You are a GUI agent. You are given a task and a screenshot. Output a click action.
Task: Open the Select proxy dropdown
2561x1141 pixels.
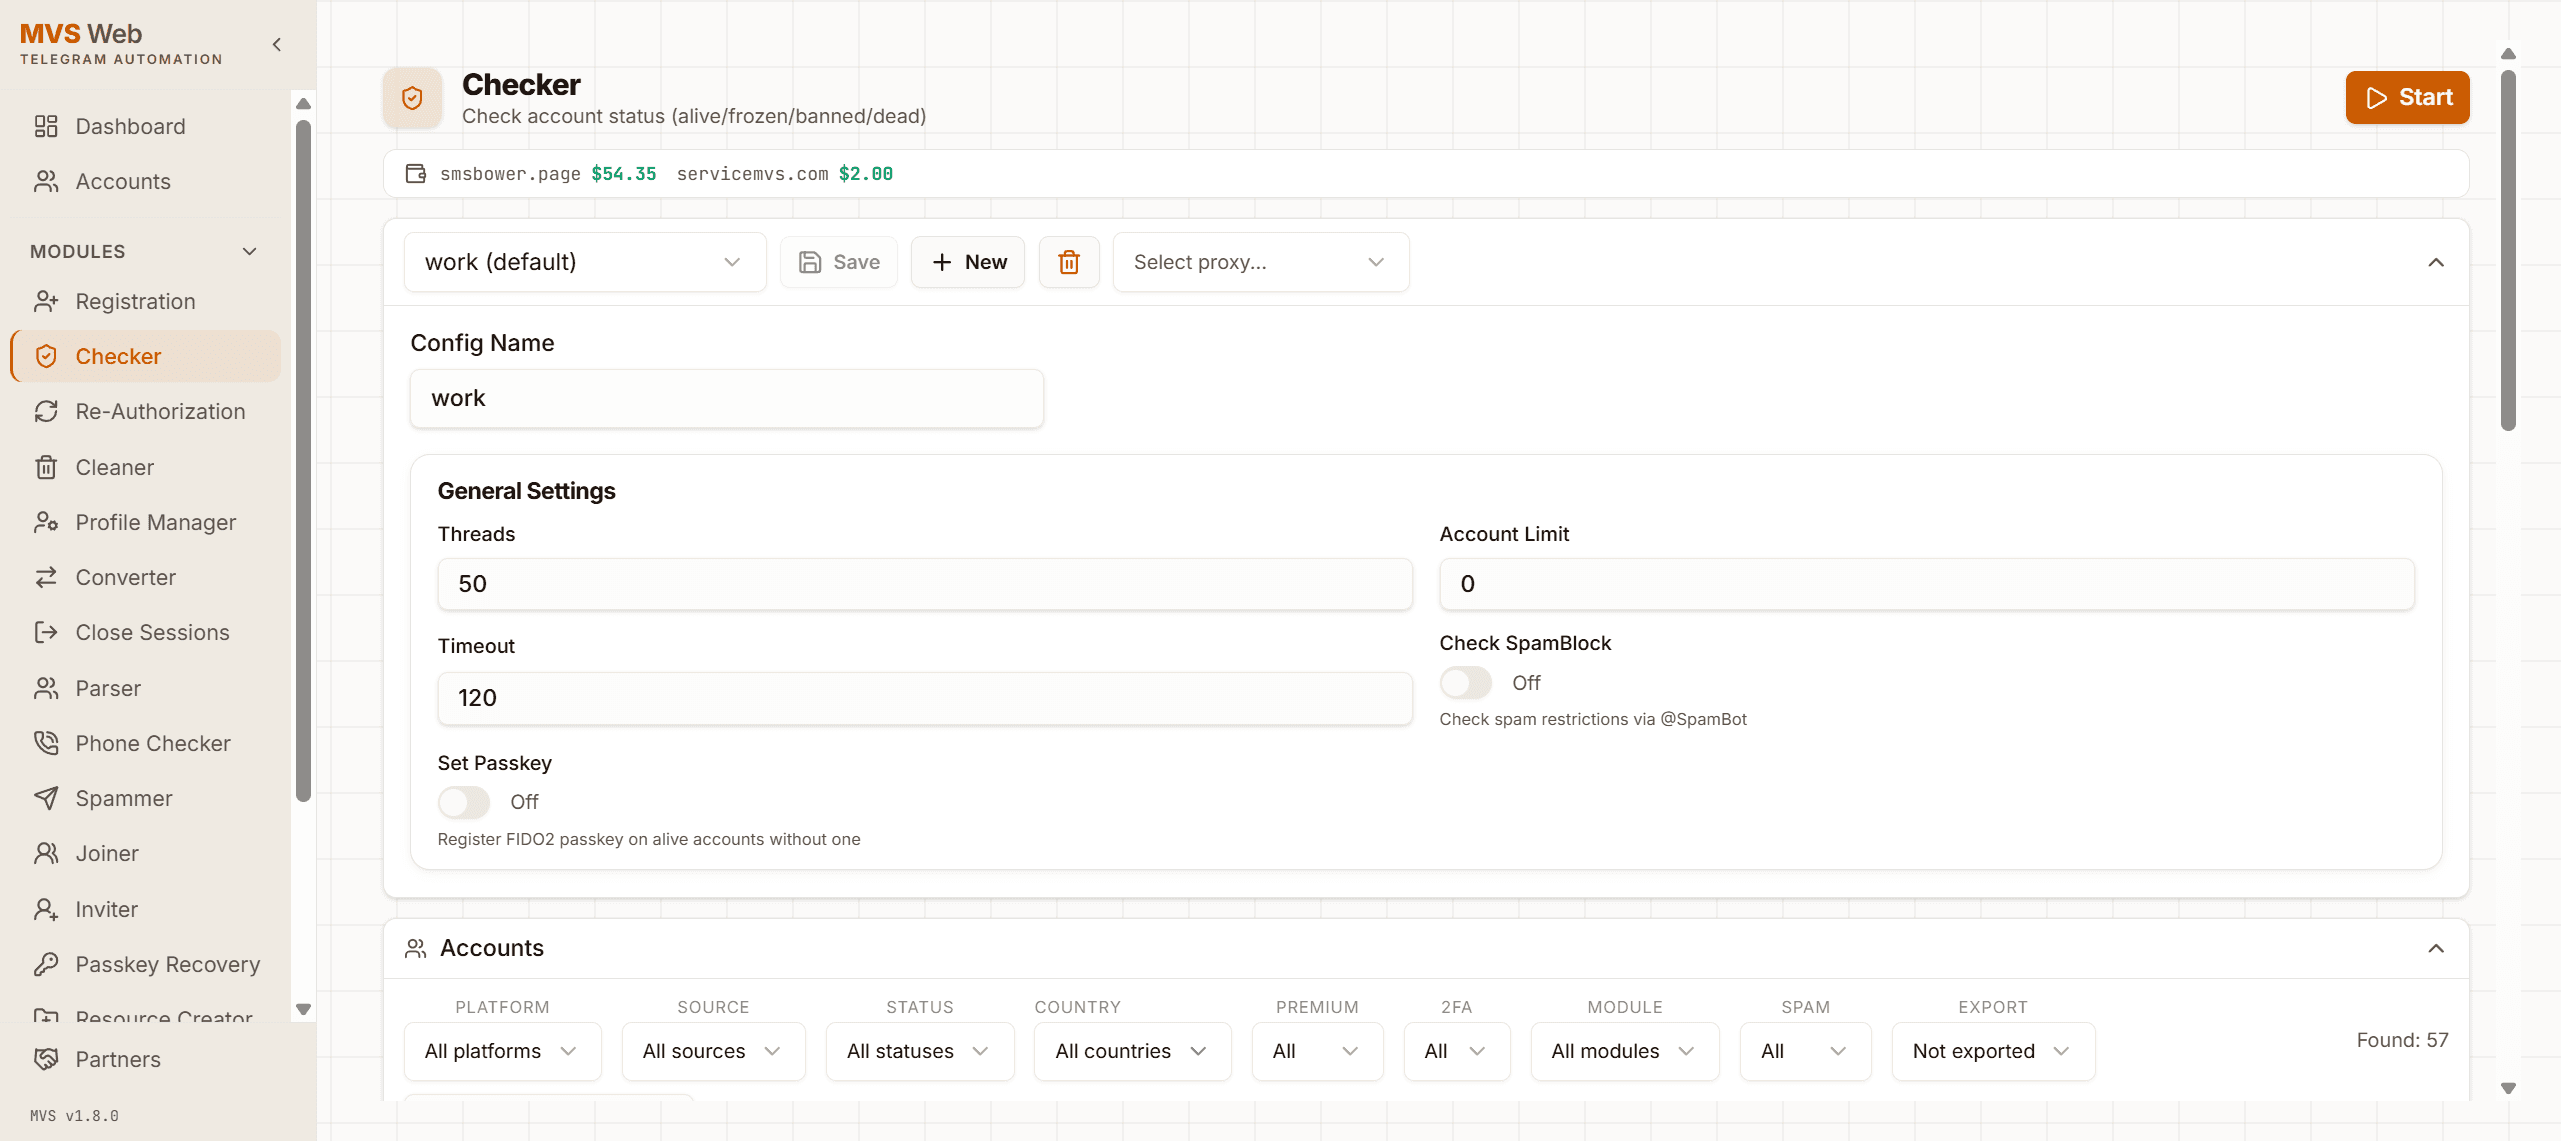tap(1261, 262)
